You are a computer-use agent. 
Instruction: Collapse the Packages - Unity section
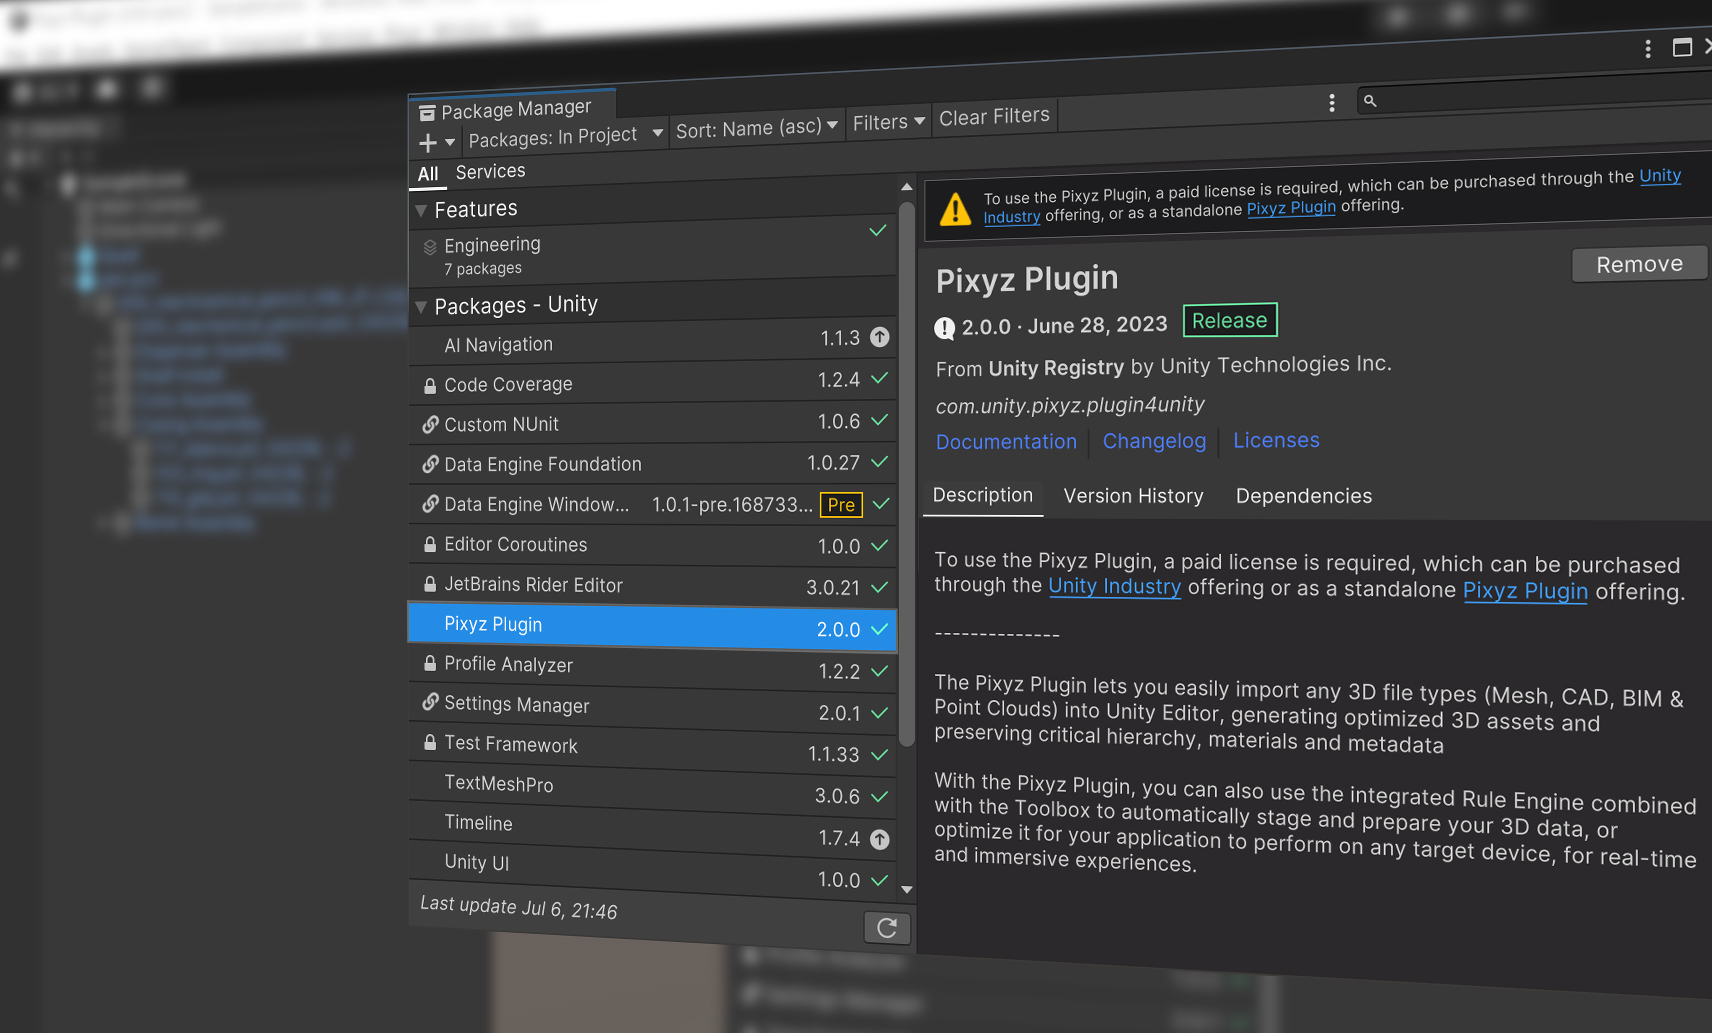coord(421,307)
